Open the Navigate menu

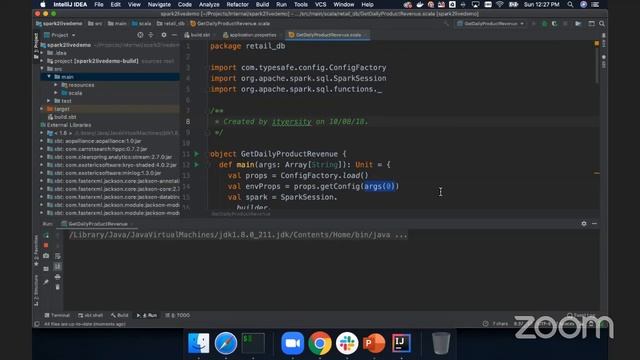point(159,4)
